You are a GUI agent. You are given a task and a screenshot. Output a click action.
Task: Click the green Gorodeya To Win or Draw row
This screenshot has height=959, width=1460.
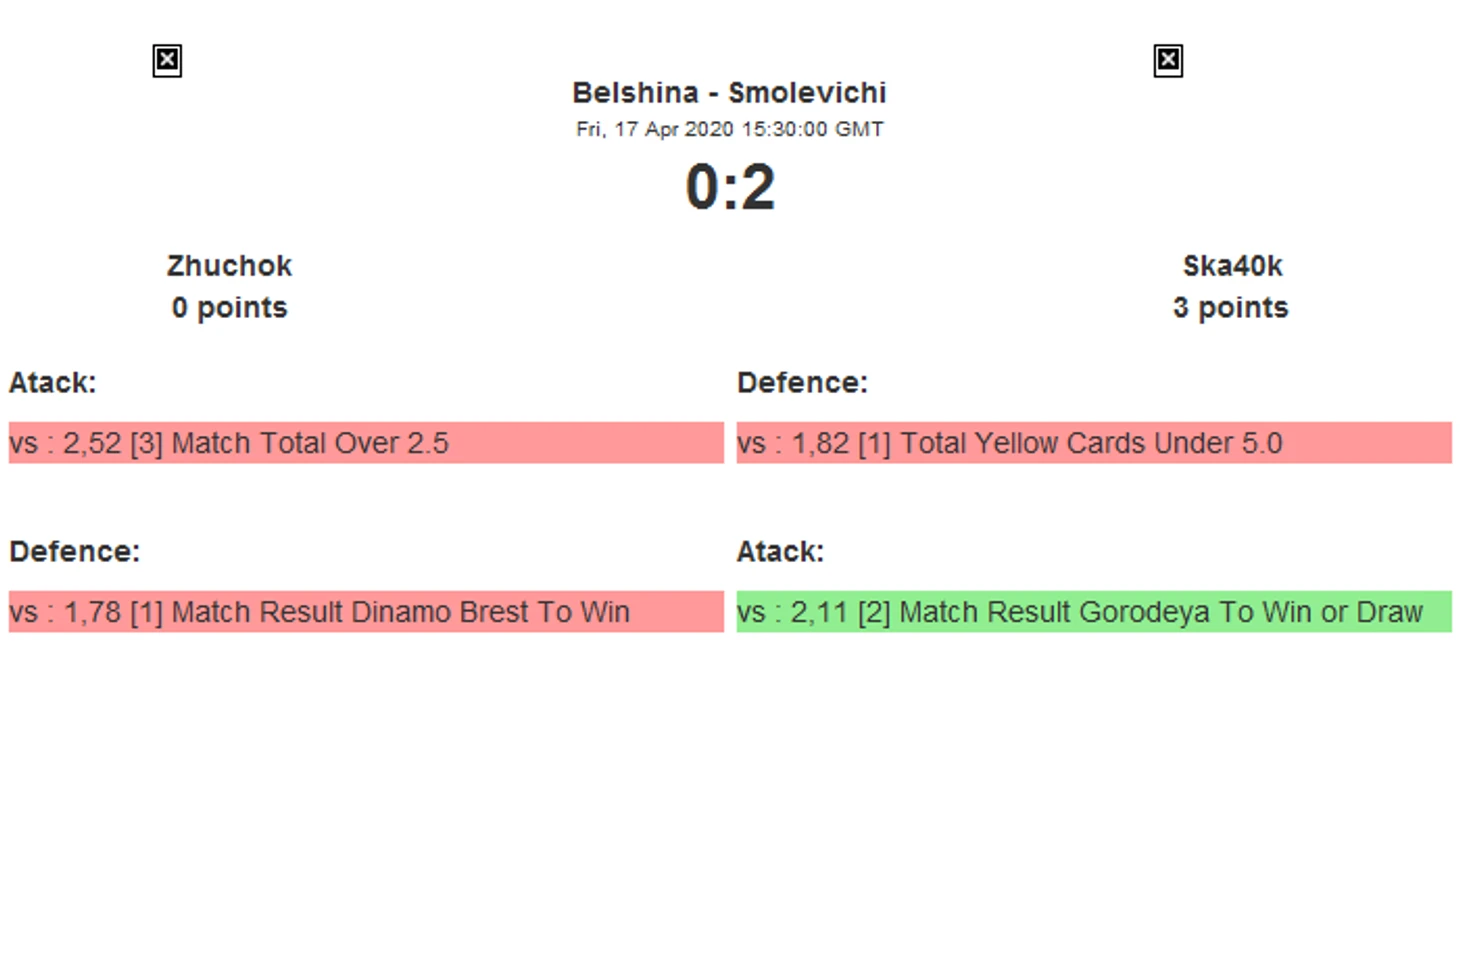click(x=1094, y=612)
